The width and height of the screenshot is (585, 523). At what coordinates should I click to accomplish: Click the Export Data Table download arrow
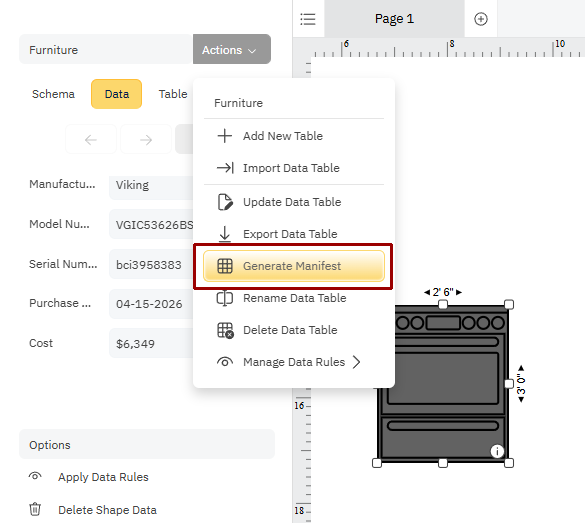[225, 234]
